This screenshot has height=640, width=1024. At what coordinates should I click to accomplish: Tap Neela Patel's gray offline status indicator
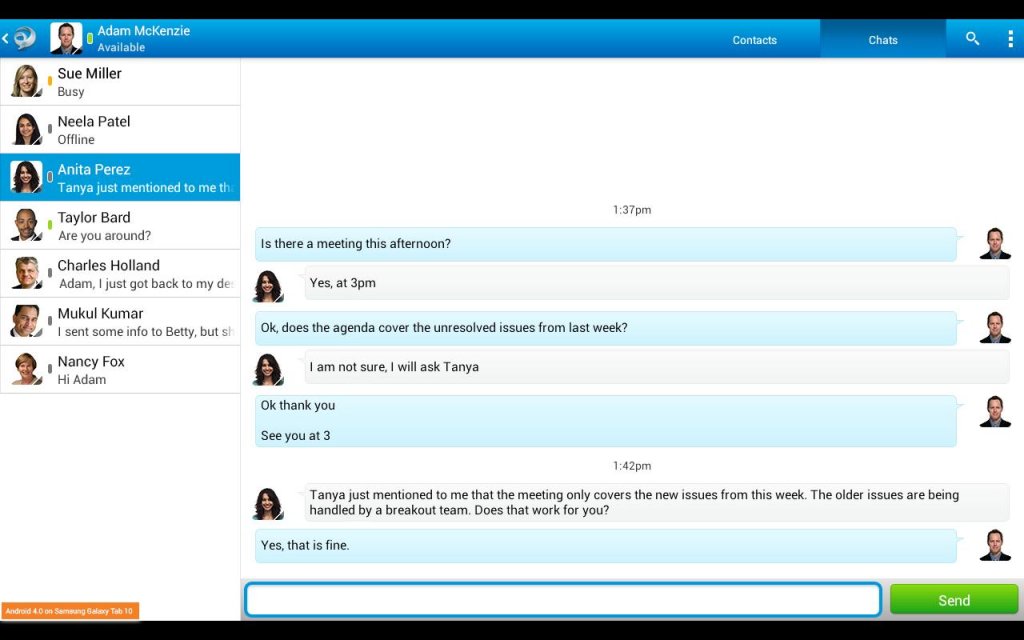click(x=50, y=129)
